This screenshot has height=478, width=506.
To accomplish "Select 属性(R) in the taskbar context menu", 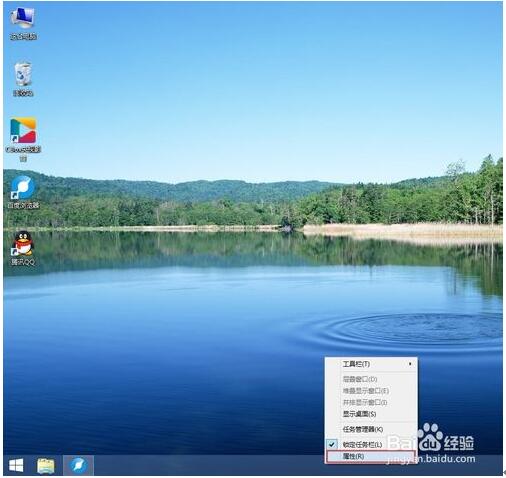I will (371, 456).
